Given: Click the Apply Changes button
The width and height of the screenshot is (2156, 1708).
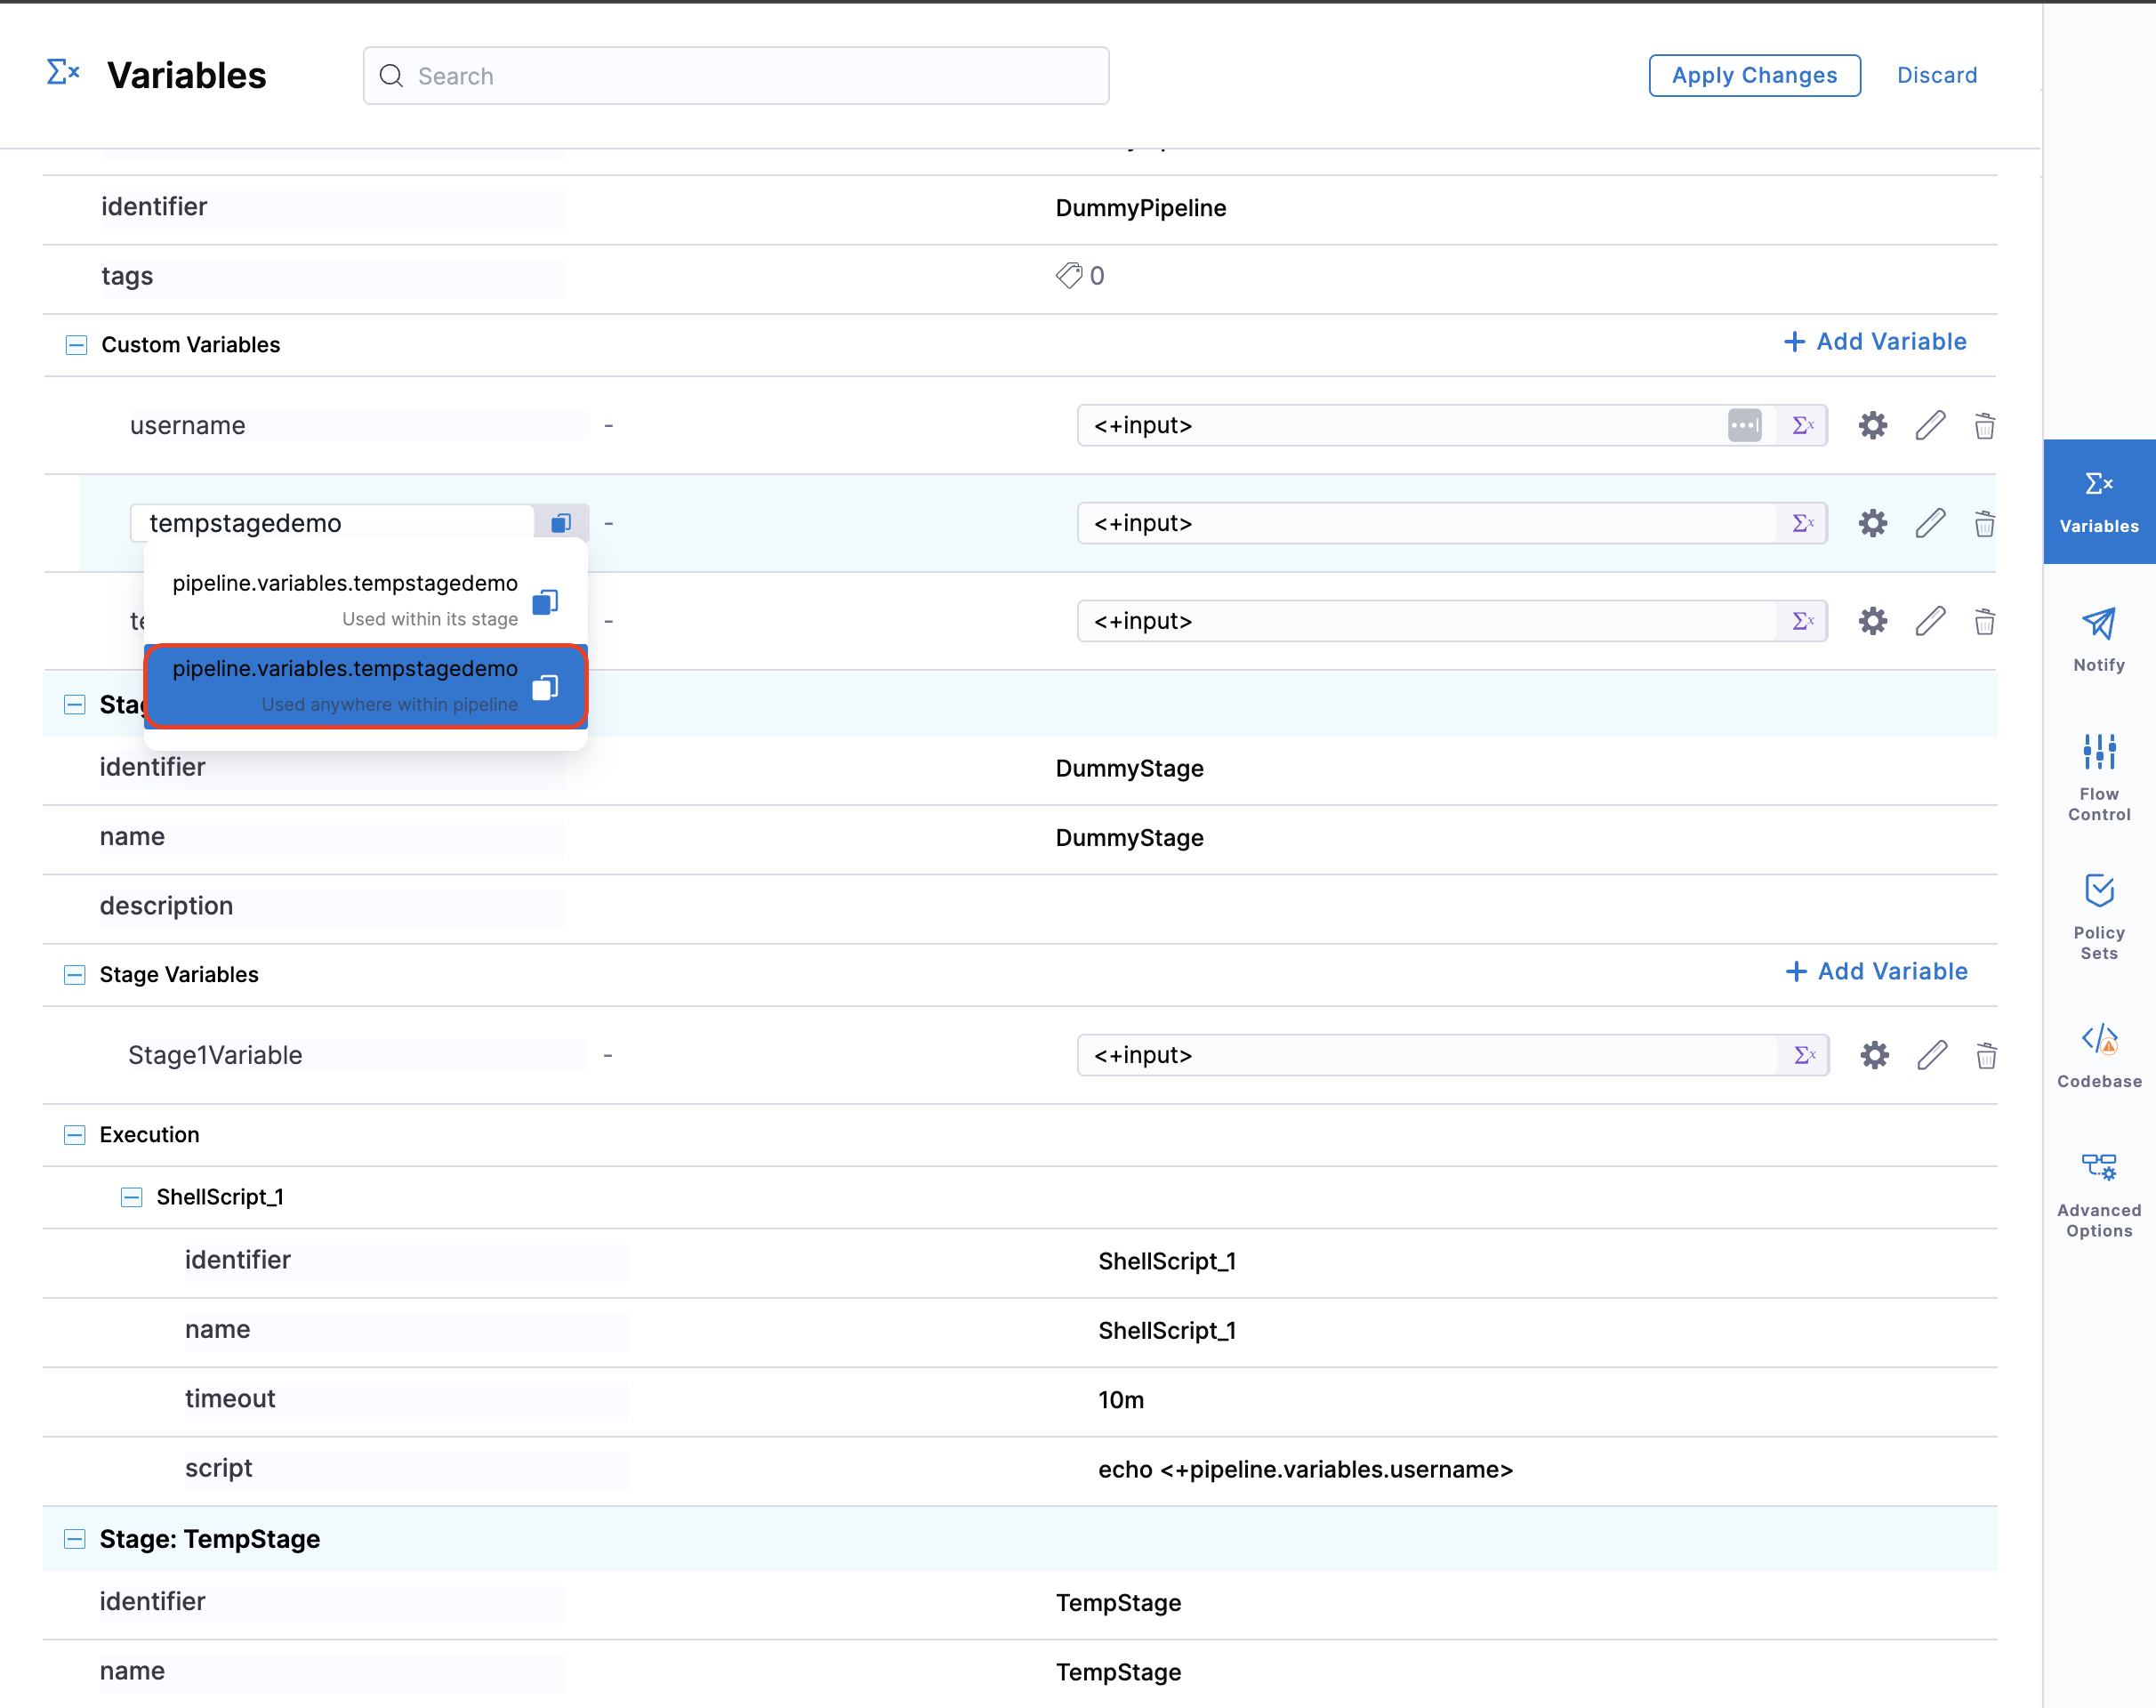Looking at the screenshot, I should (x=1753, y=75).
